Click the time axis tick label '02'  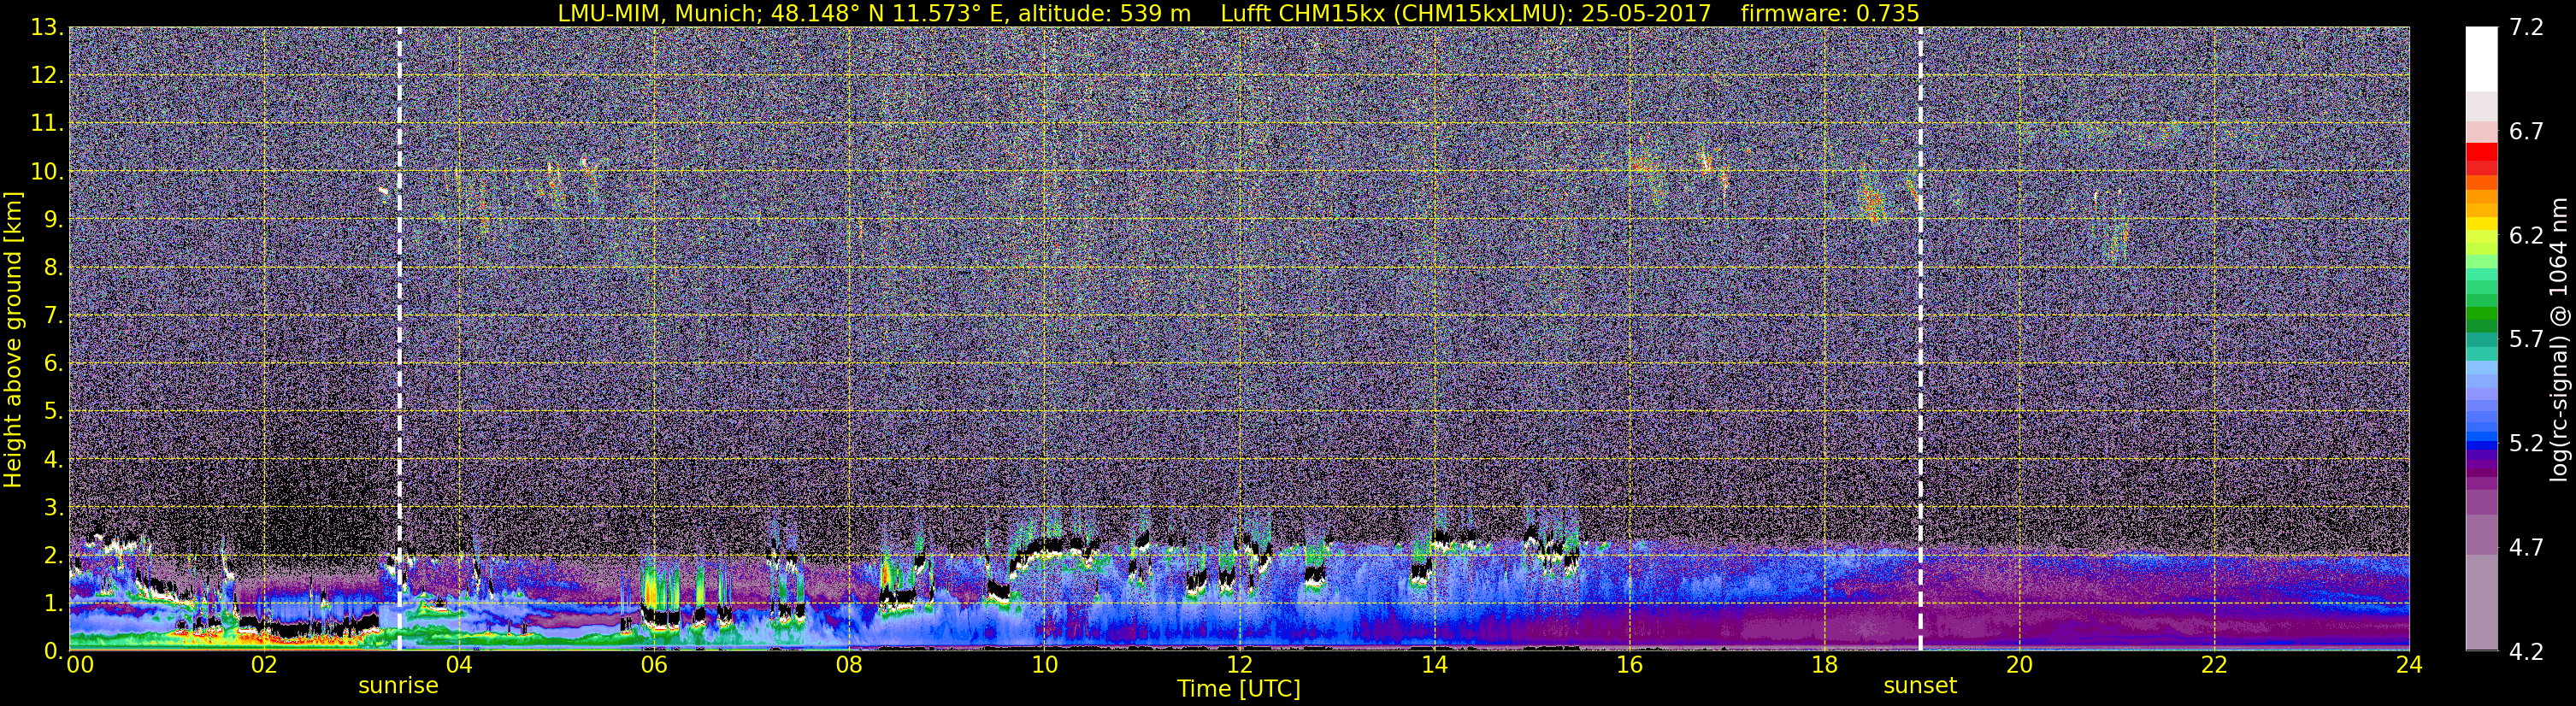[x=264, y=665]
